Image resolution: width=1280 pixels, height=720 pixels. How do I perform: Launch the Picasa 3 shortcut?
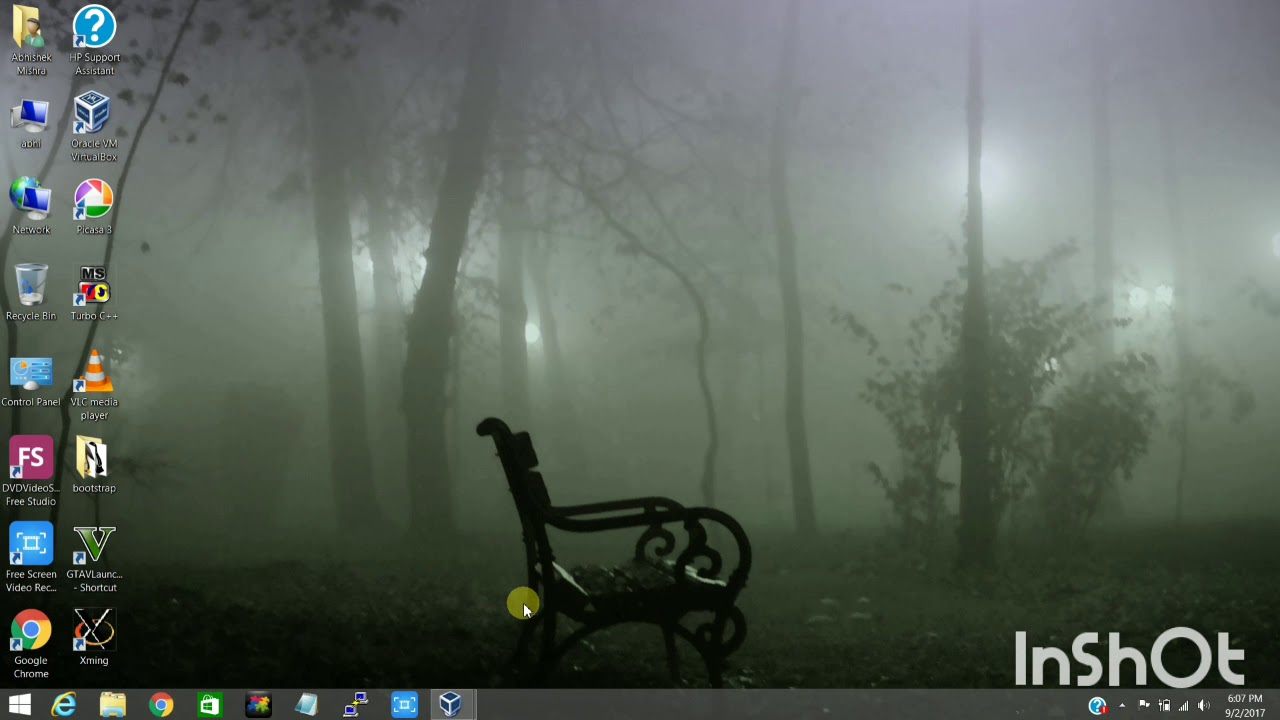click(94, 206)
